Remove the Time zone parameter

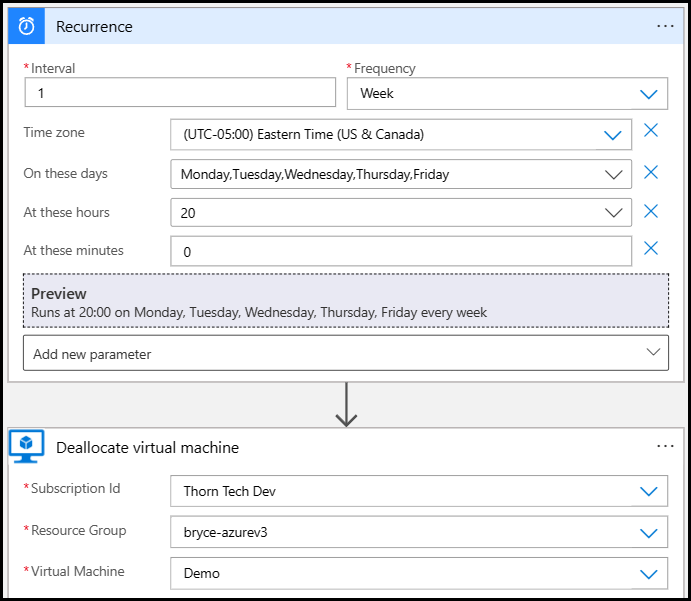coord(651,130)
